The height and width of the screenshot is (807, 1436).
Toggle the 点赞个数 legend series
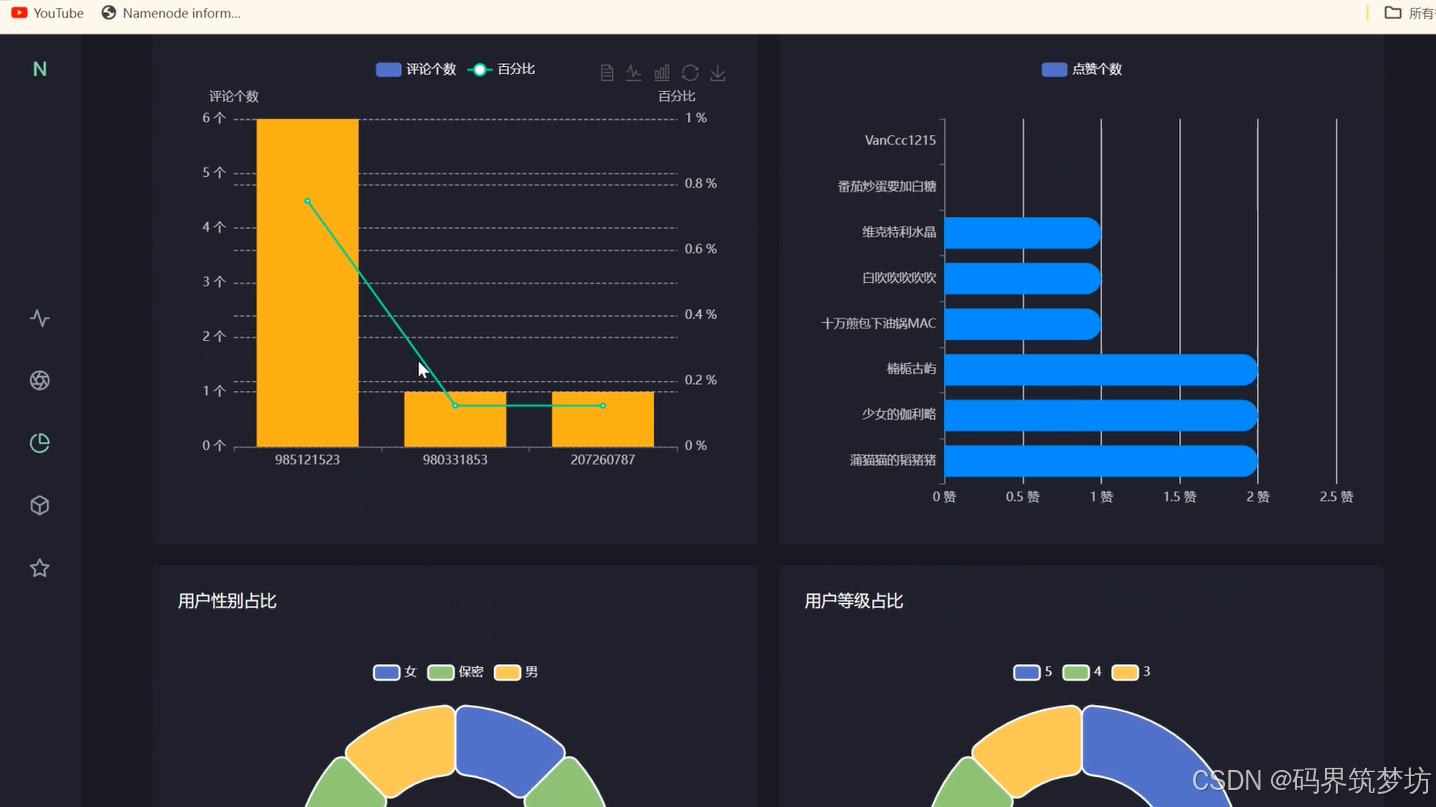point(1082,69)
